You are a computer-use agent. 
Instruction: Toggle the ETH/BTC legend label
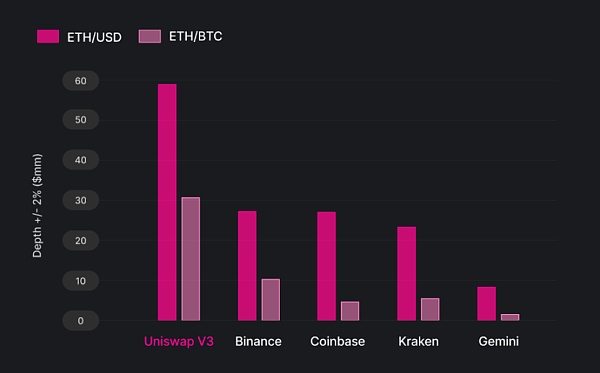(x=196, y=36)
